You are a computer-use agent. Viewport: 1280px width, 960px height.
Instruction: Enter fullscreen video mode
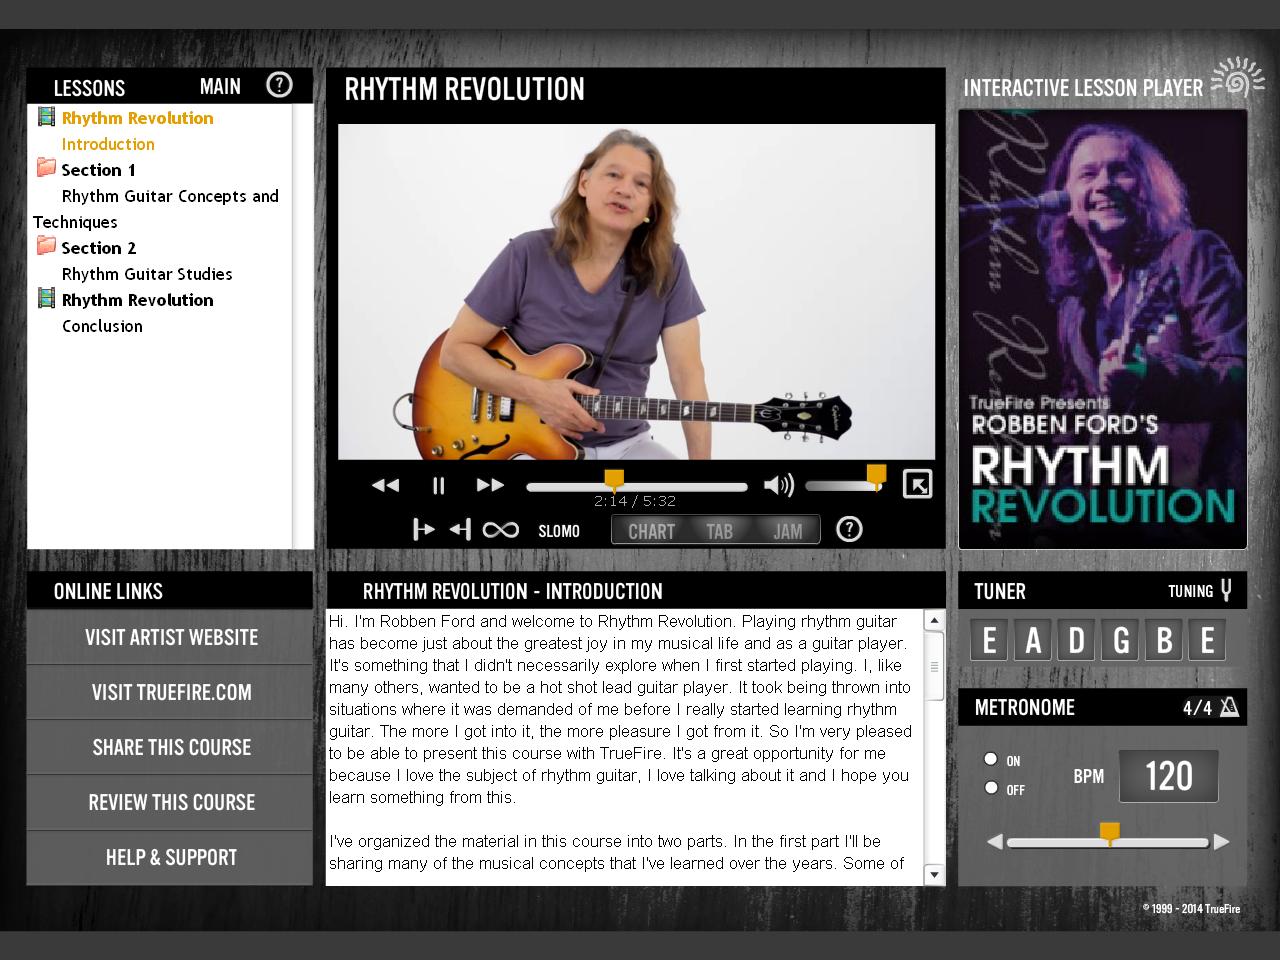917,484
